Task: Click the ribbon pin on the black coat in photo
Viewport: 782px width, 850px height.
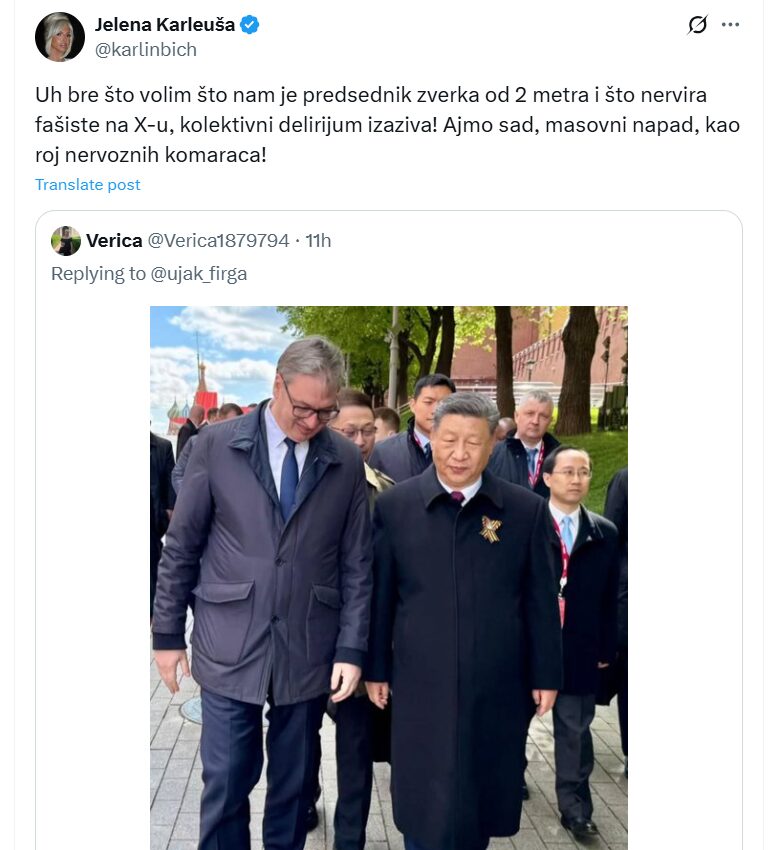Action: (490, 530)
